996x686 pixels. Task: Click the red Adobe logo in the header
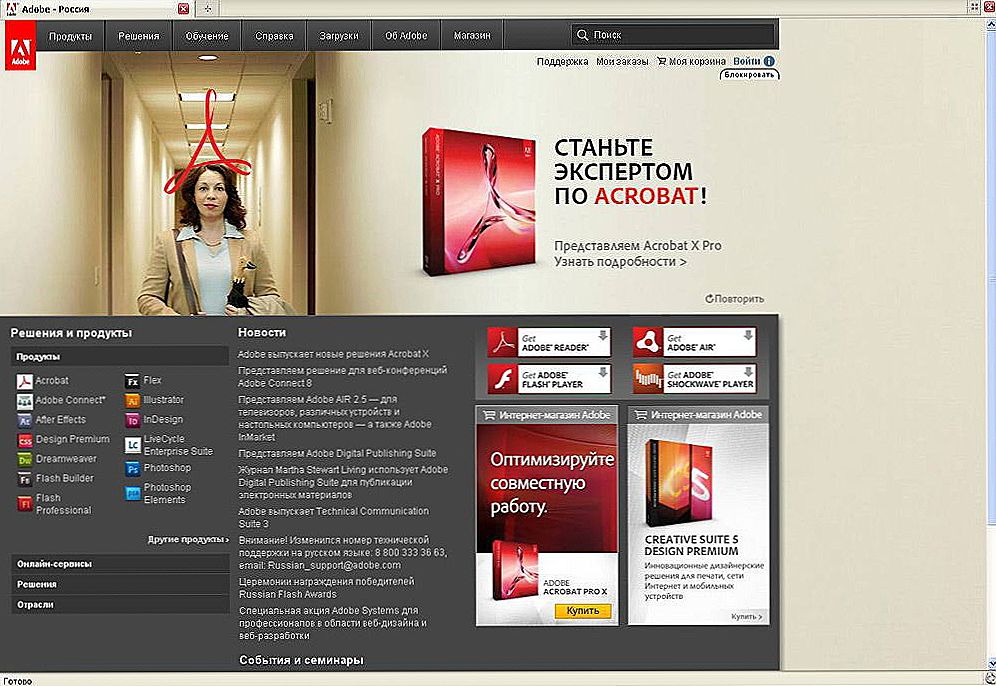20,45
